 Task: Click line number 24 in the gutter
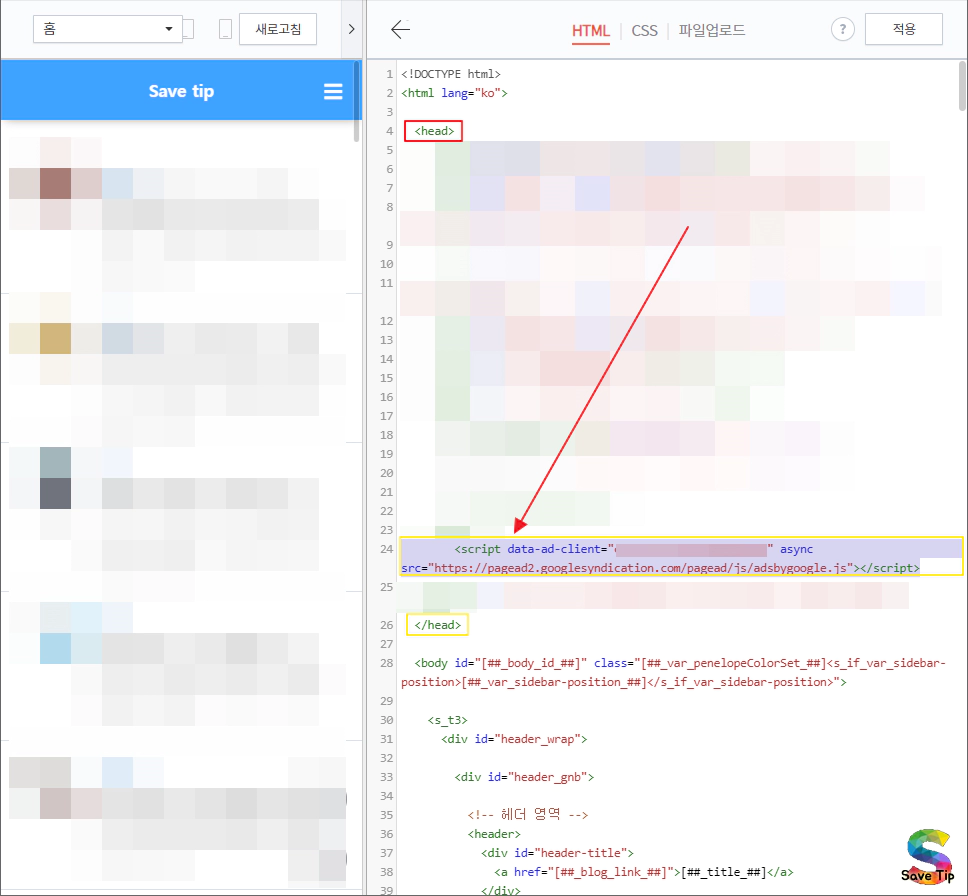pyautogui.click(x=386, y=549)
